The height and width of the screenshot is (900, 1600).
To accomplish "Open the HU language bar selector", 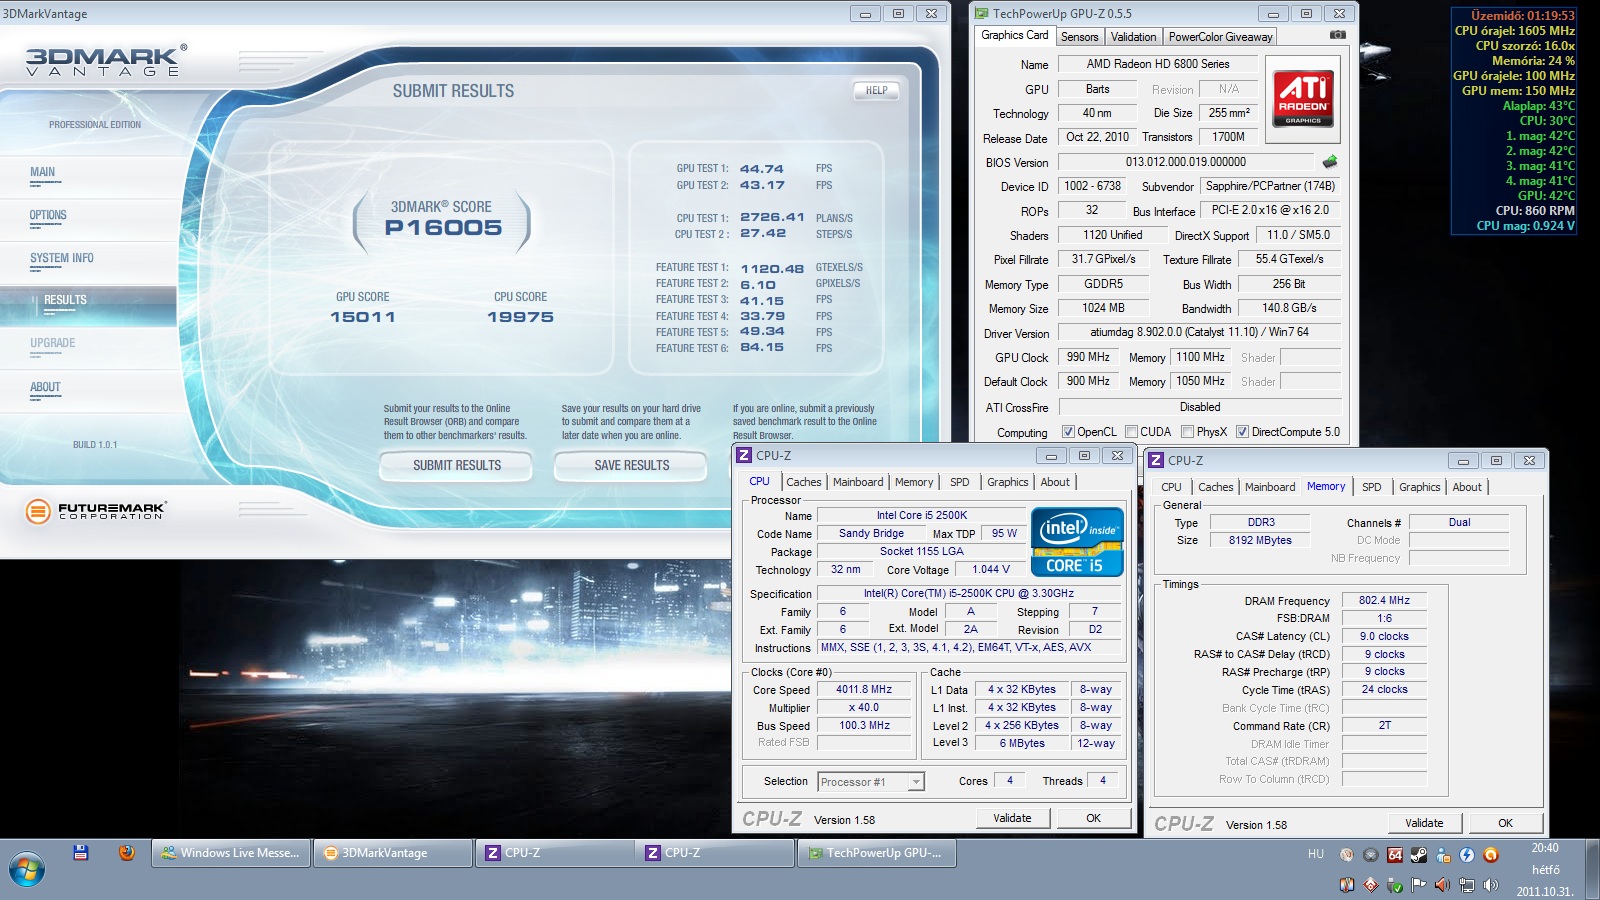I will 1315,854.
